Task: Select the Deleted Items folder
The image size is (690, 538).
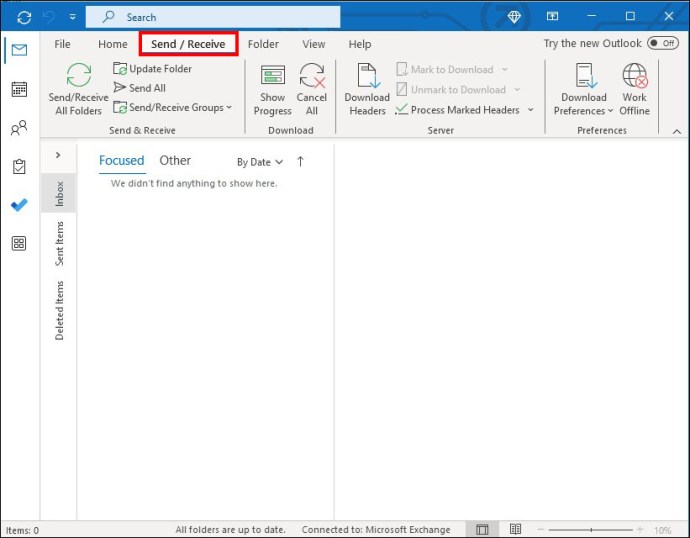Action: [x=59, y=311]
